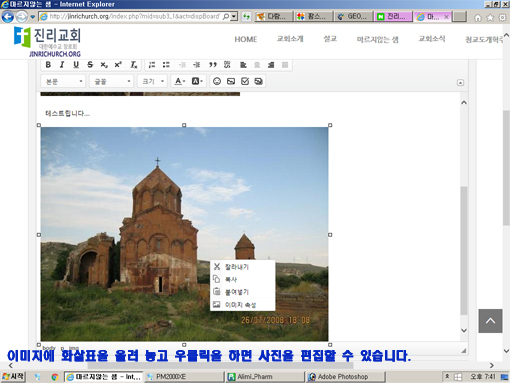This screenshot has height=383, width=510.
Task: Insert a smiley emoticon
Action: click(x=217, y=81)
